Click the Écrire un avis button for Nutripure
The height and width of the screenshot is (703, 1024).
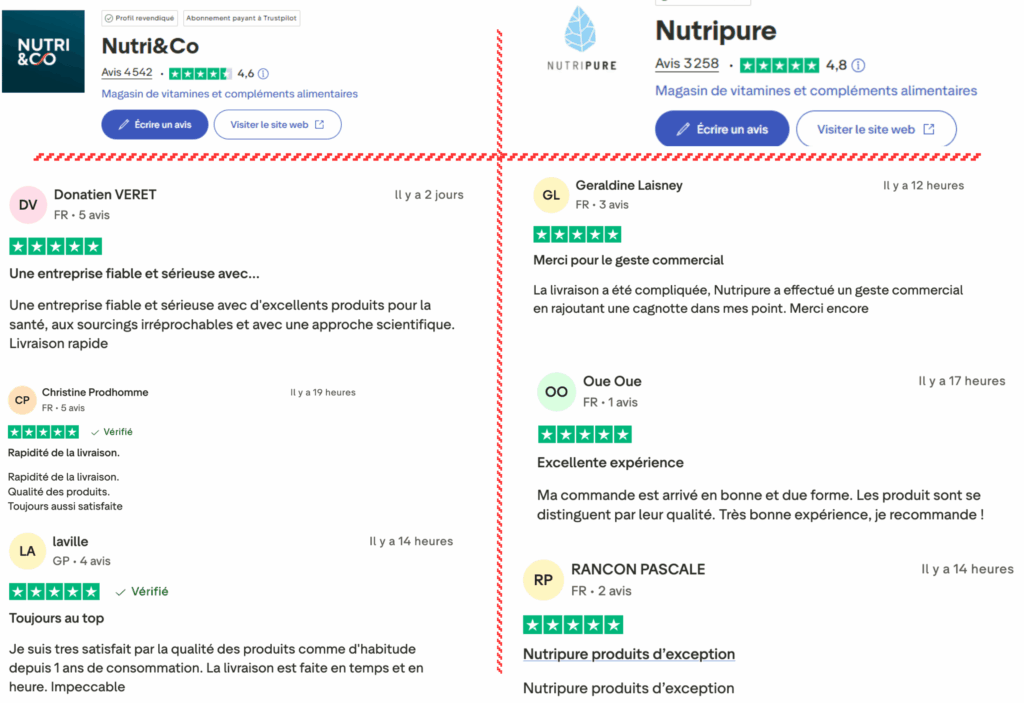(722, 129)
